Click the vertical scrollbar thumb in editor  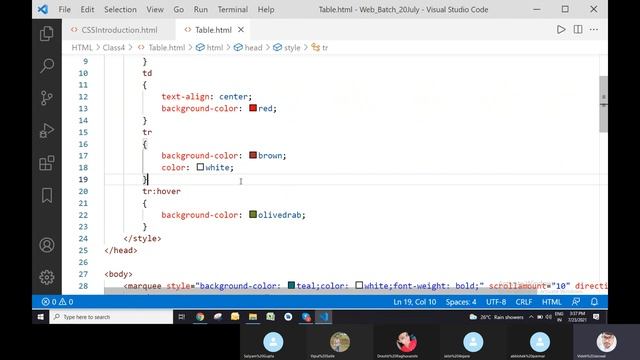pyautogui.click(x=603, y=104)
